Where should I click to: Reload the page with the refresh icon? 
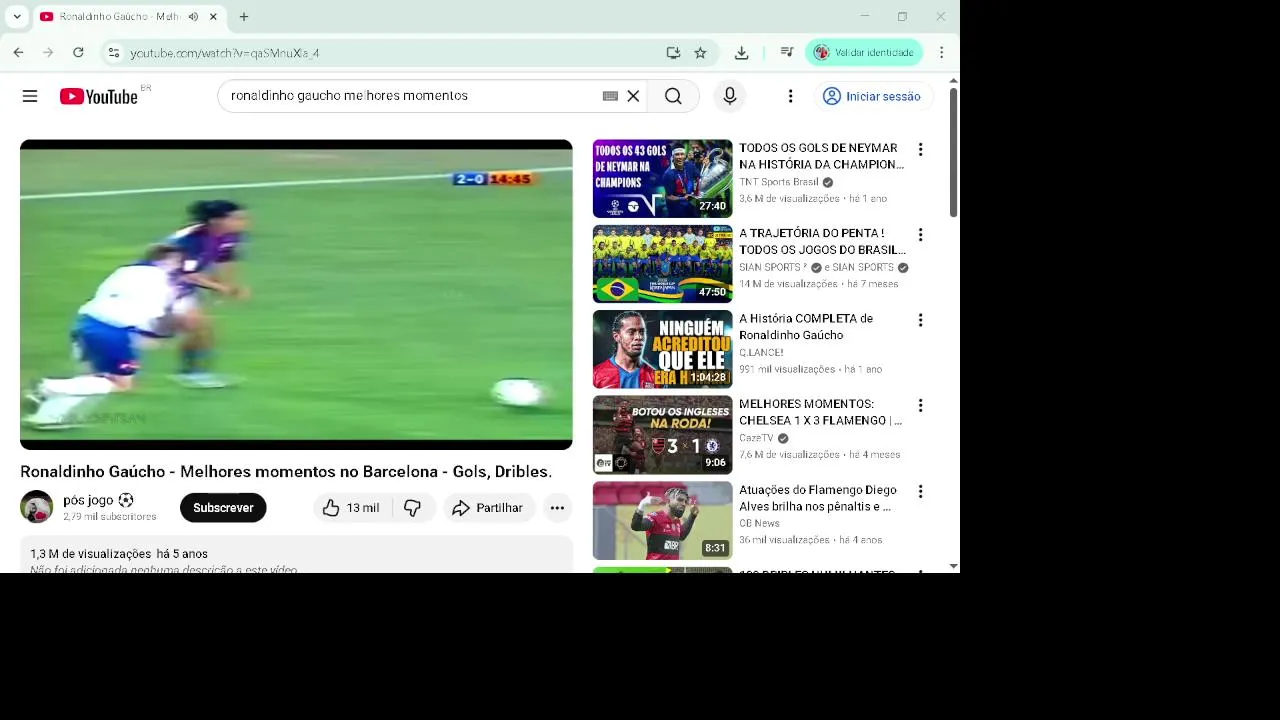[78, 52]
